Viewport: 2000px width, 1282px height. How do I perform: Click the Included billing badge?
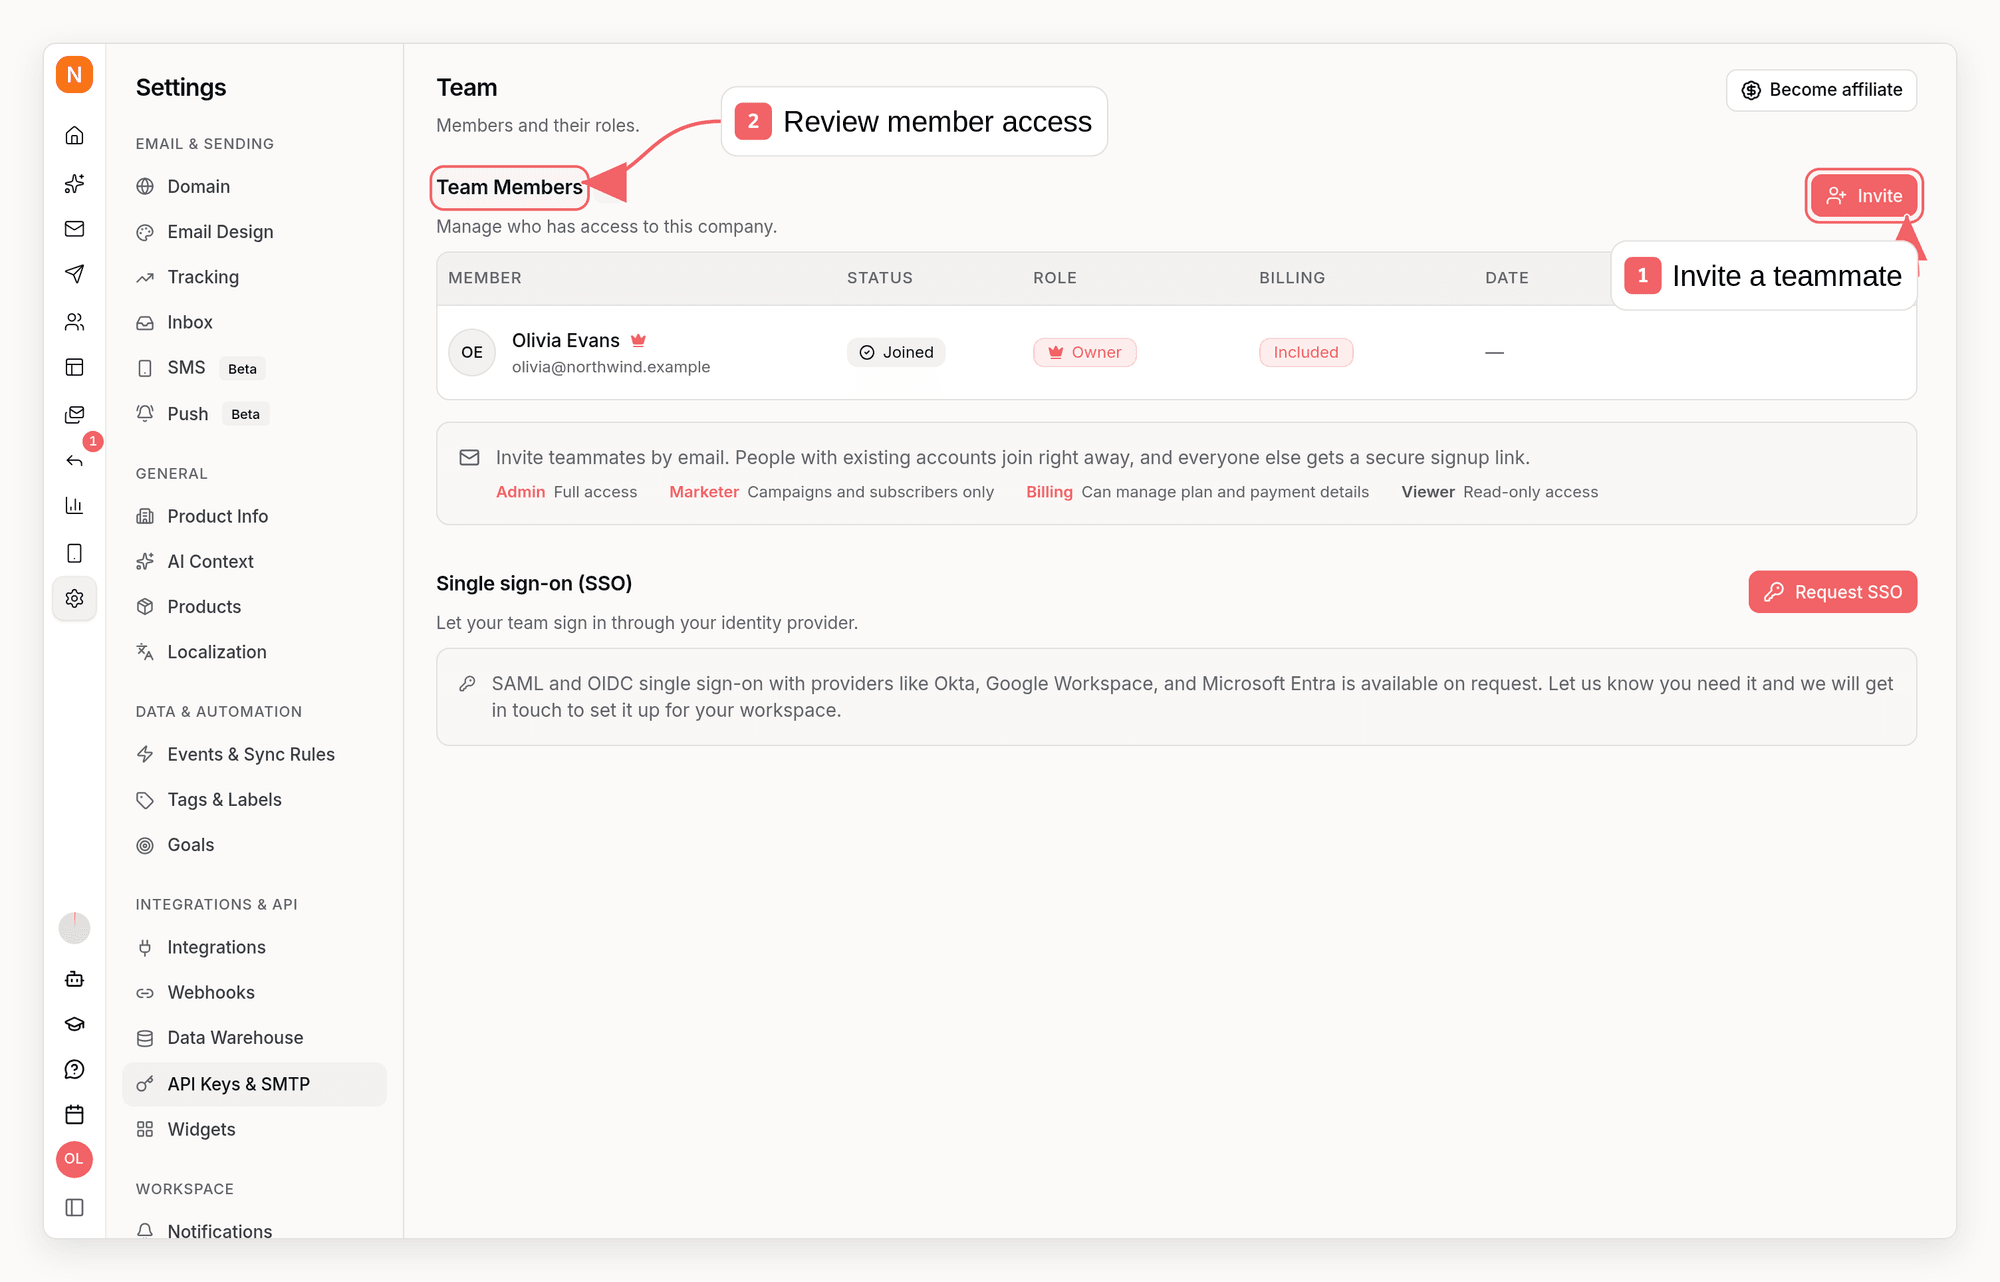pos(1306,352)
